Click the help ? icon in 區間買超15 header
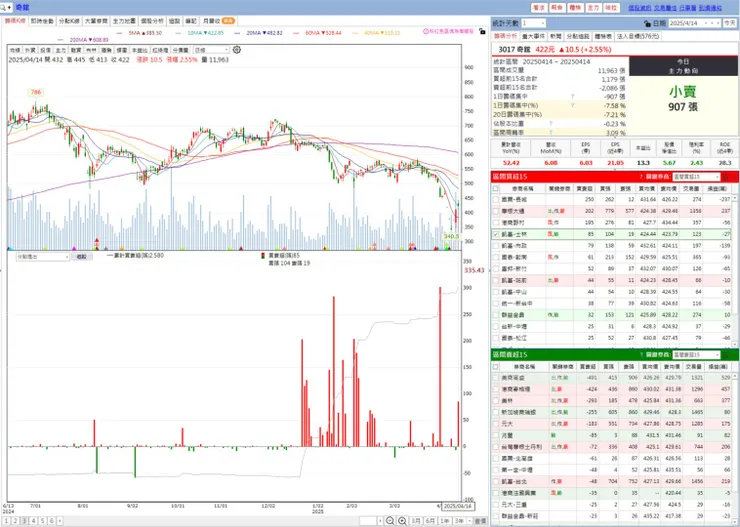Viewport: 740px width, 527px height. [641, 177]
